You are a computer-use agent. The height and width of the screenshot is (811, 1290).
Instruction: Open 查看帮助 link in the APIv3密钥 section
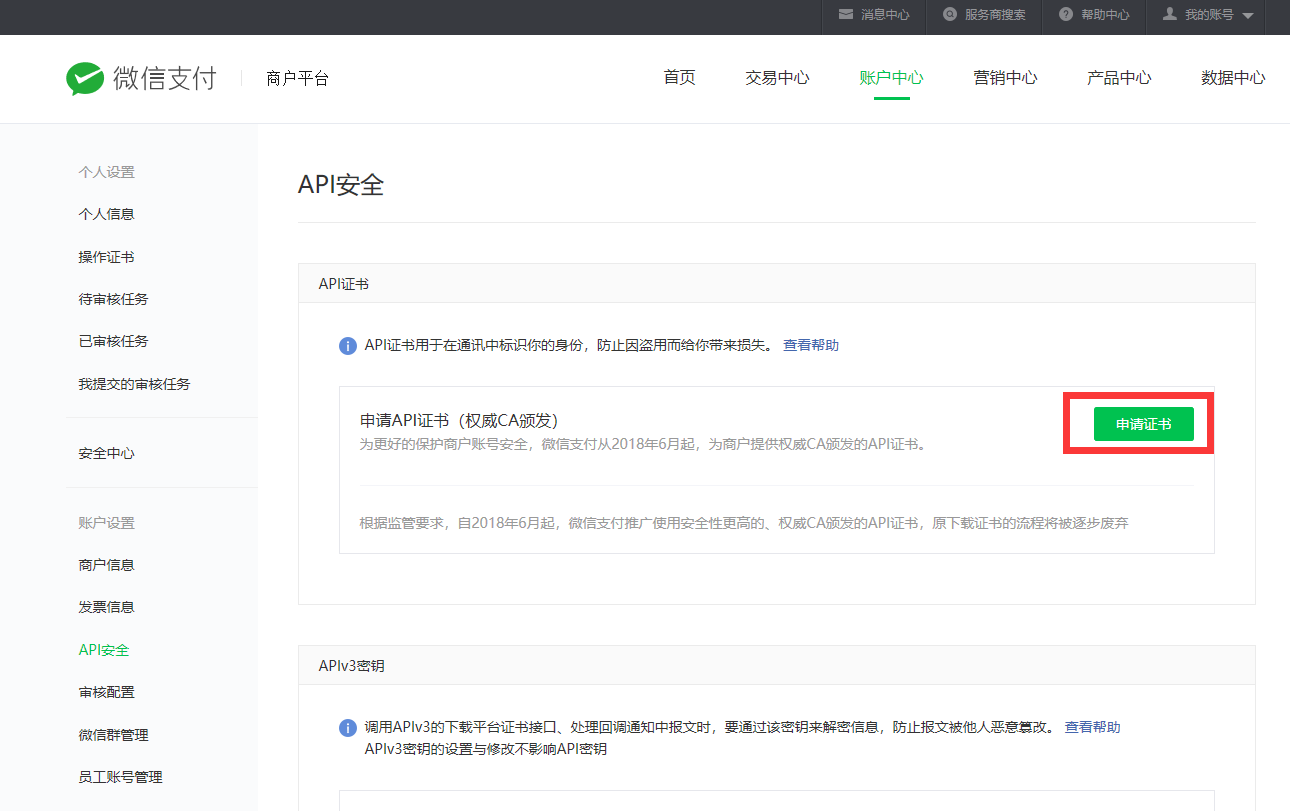[1092, 727]
